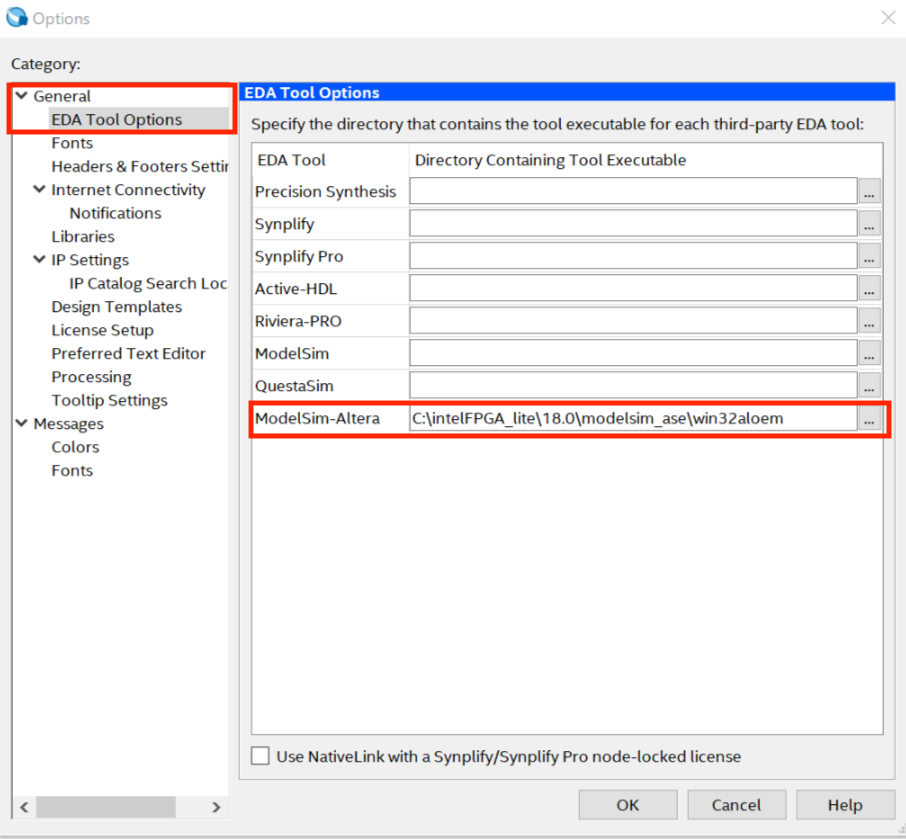Image resolution: width=906 pixels, height=839 pixels.
Task: Collapse the General category tree
Action: [21, 96]
